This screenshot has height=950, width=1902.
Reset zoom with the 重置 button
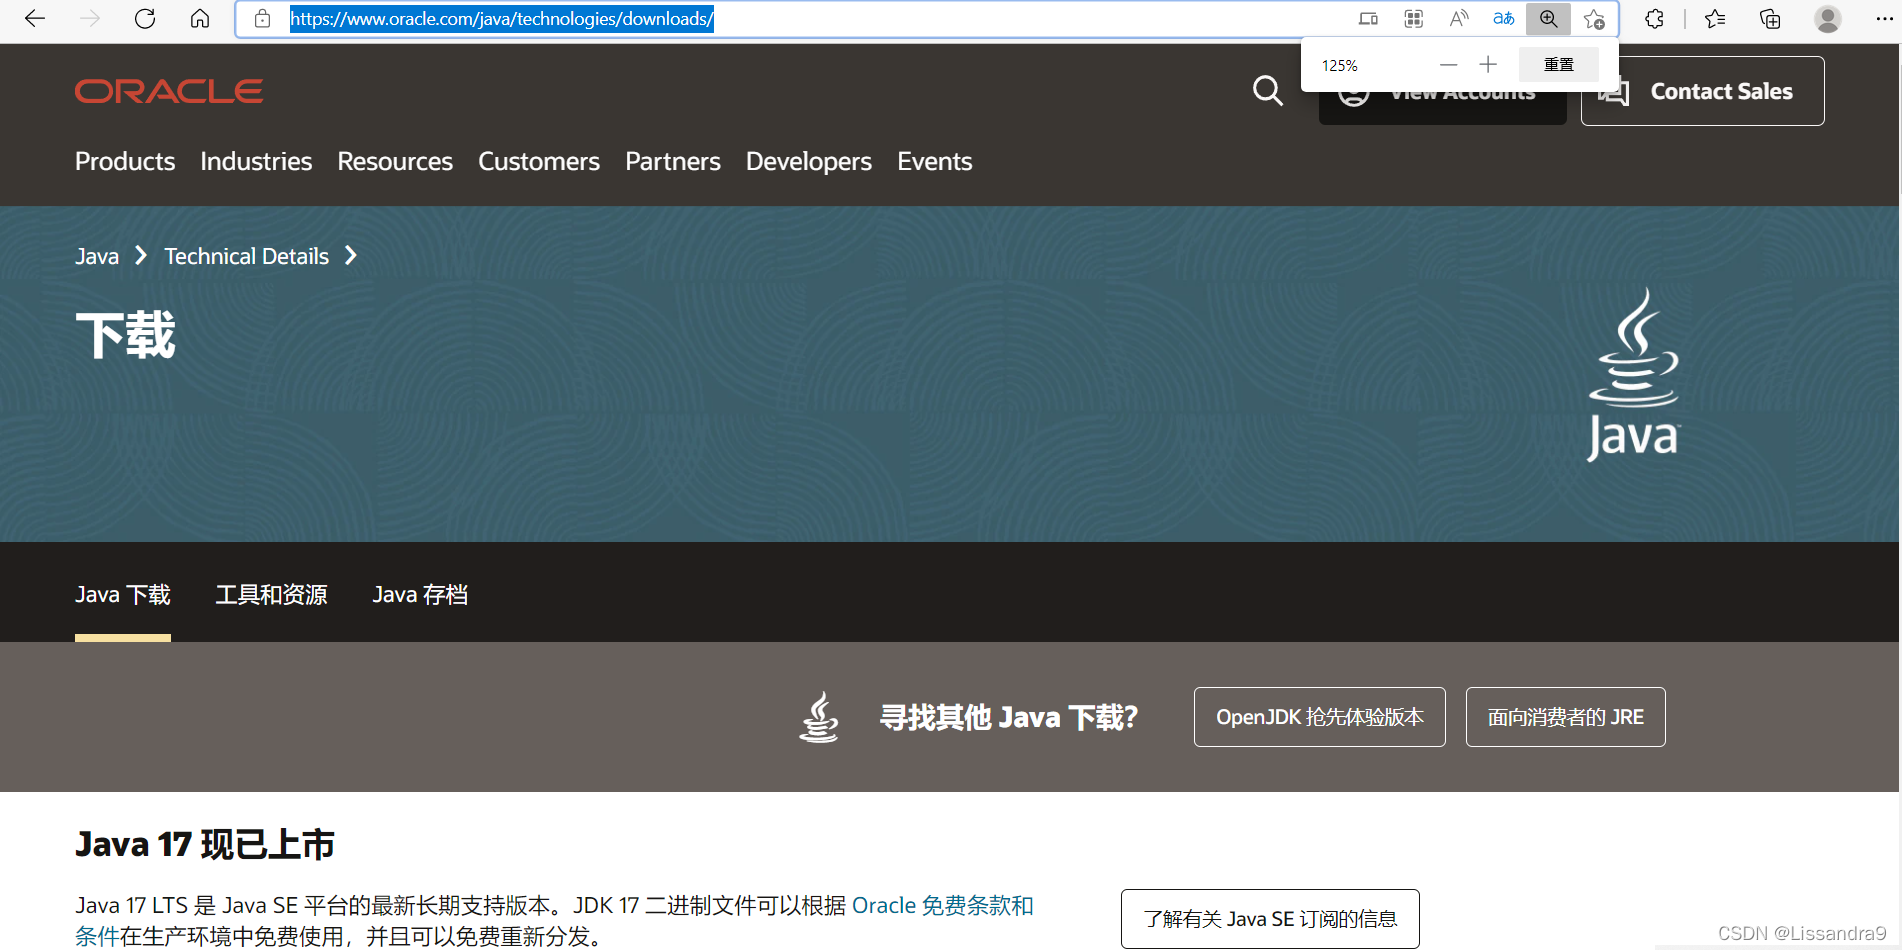1559,65
